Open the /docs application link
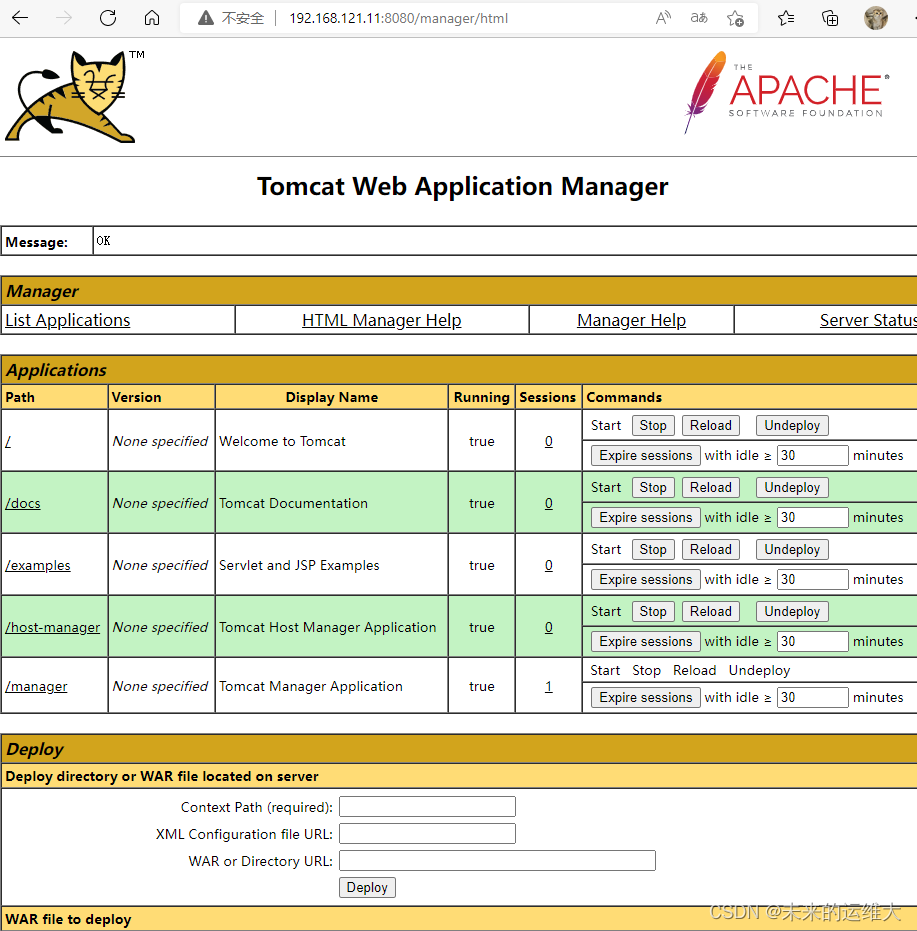This screenshot has height=931, width=917. pos(23,504)
